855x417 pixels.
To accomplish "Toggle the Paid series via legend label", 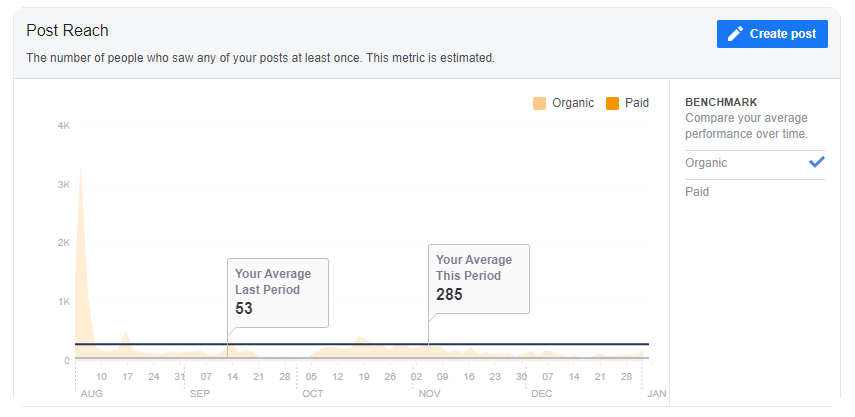I will click(x=637, y=103).
